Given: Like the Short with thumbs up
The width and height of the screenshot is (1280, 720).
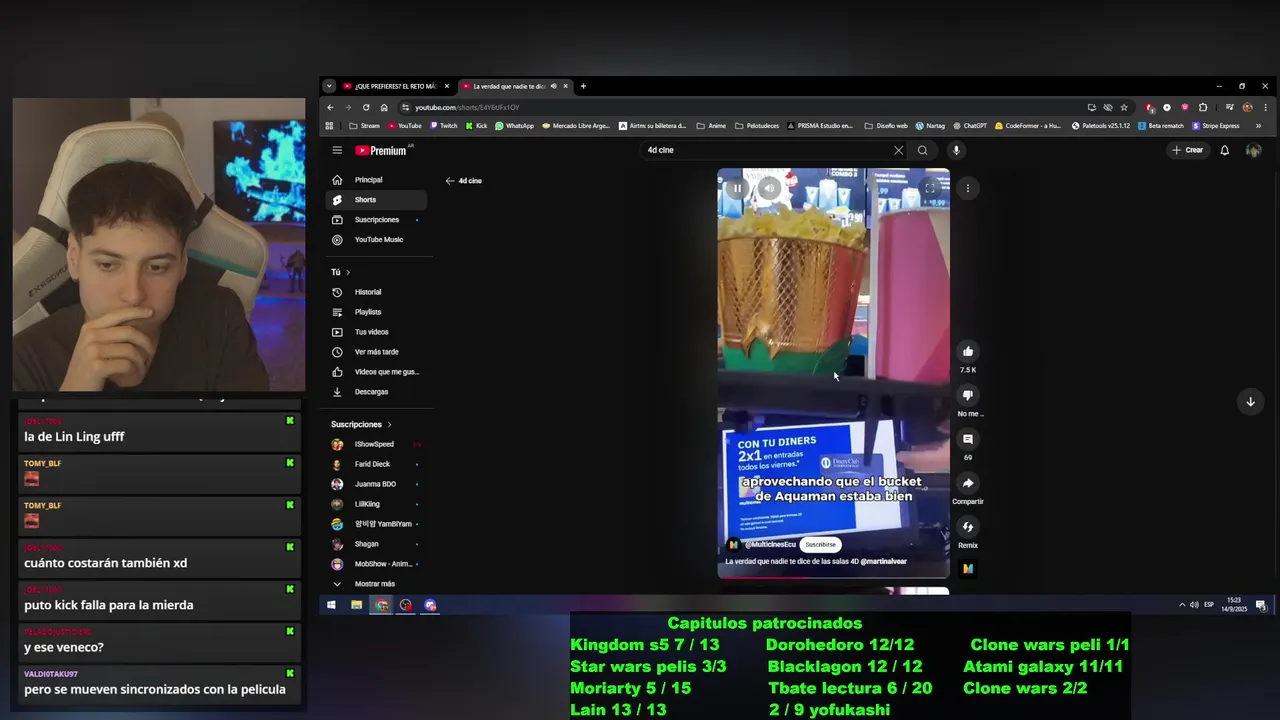Looking at the screenshot, I should 967,351.
